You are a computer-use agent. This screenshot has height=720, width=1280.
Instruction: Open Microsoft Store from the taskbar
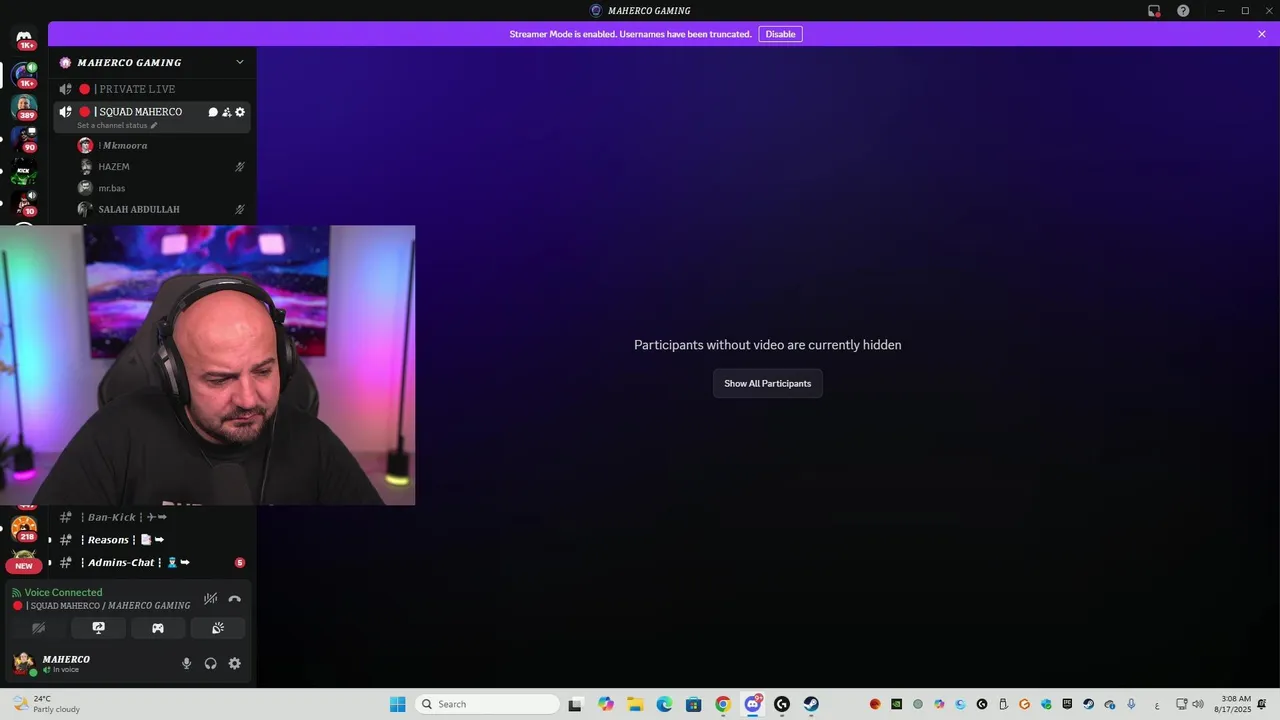[x=693, y=704]
